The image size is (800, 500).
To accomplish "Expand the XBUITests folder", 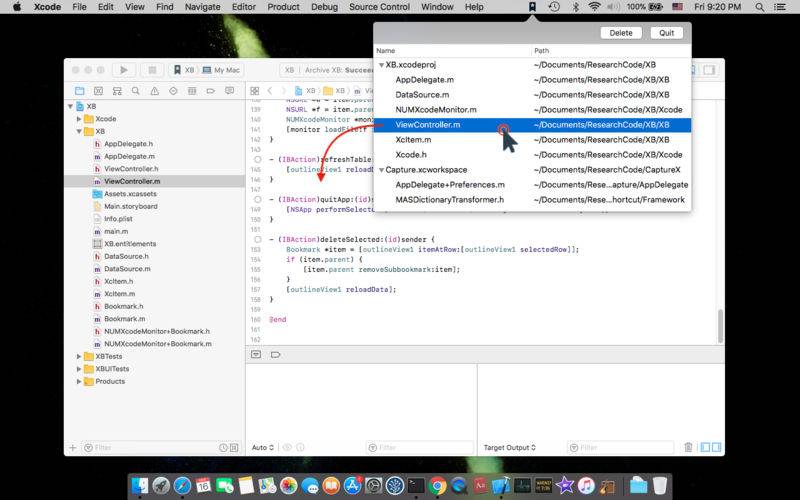I will [x=79, y=369].
